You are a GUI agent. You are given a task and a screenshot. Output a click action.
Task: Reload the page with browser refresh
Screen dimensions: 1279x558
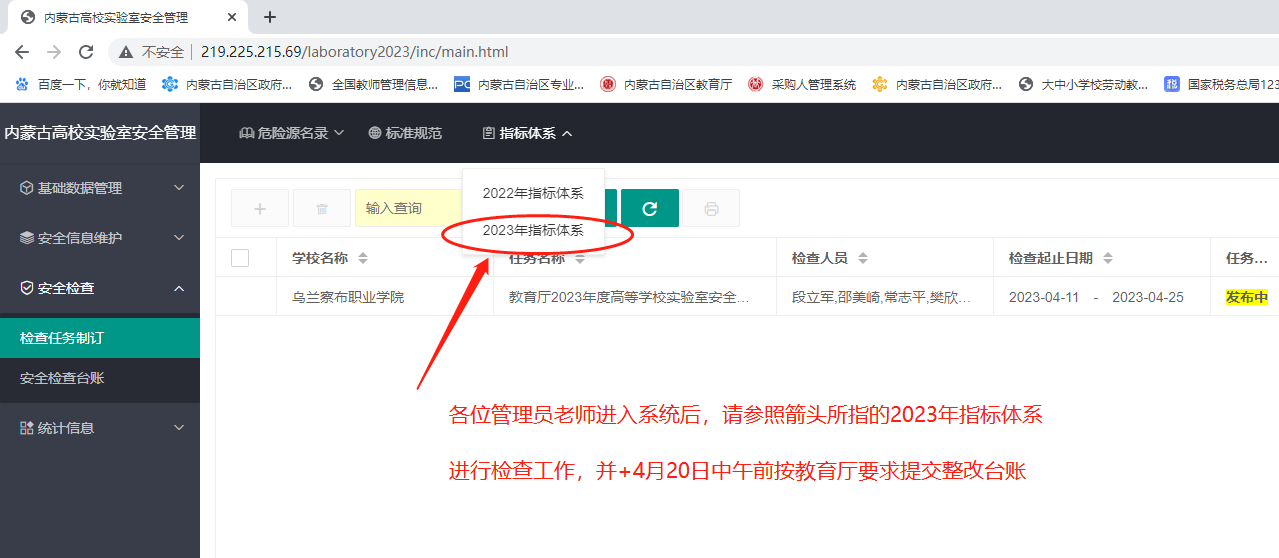(86, 52)
